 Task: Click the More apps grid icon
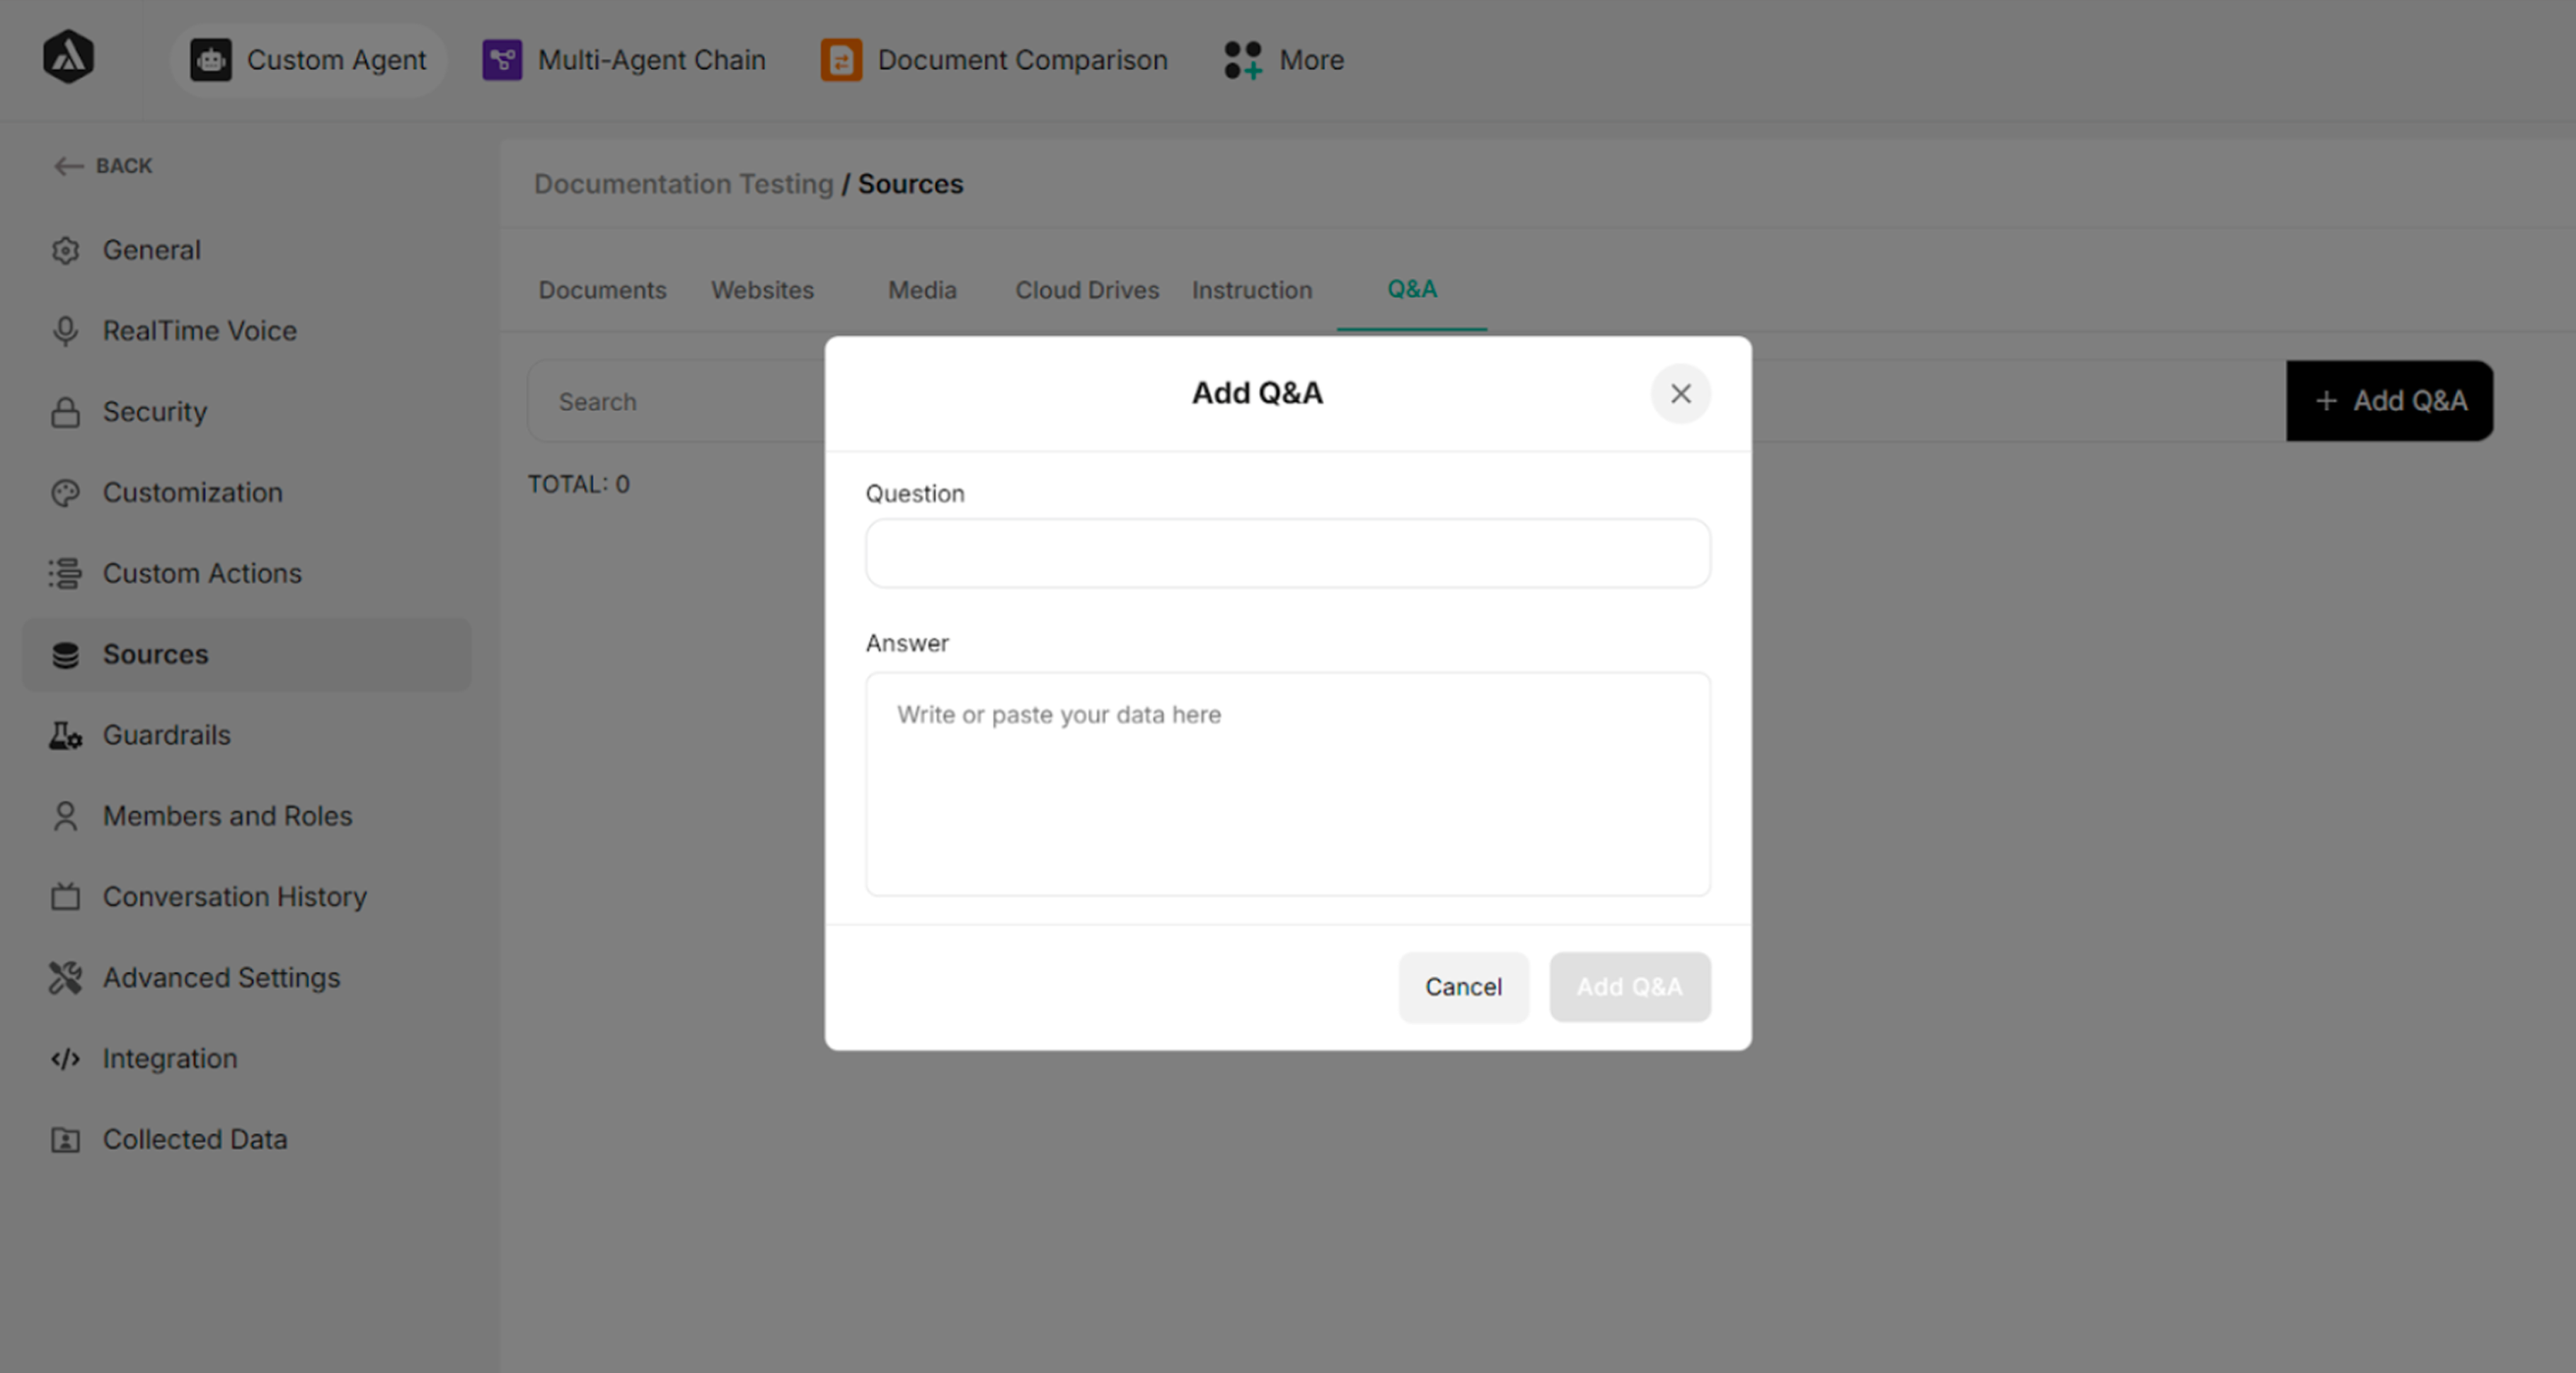click(x=1243, y=60)
